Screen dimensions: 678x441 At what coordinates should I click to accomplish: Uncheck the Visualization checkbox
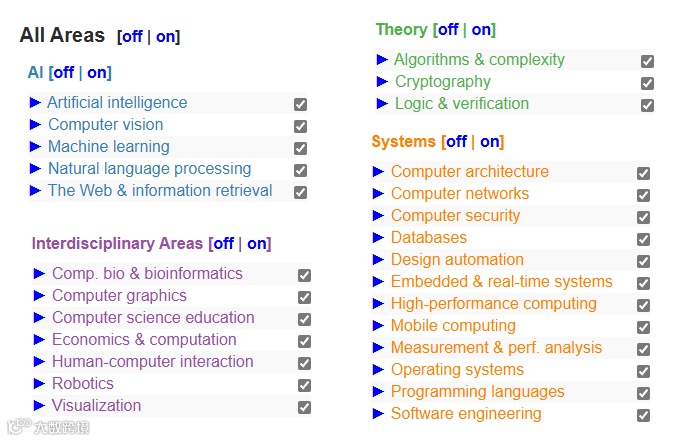[x=304, y=407]
